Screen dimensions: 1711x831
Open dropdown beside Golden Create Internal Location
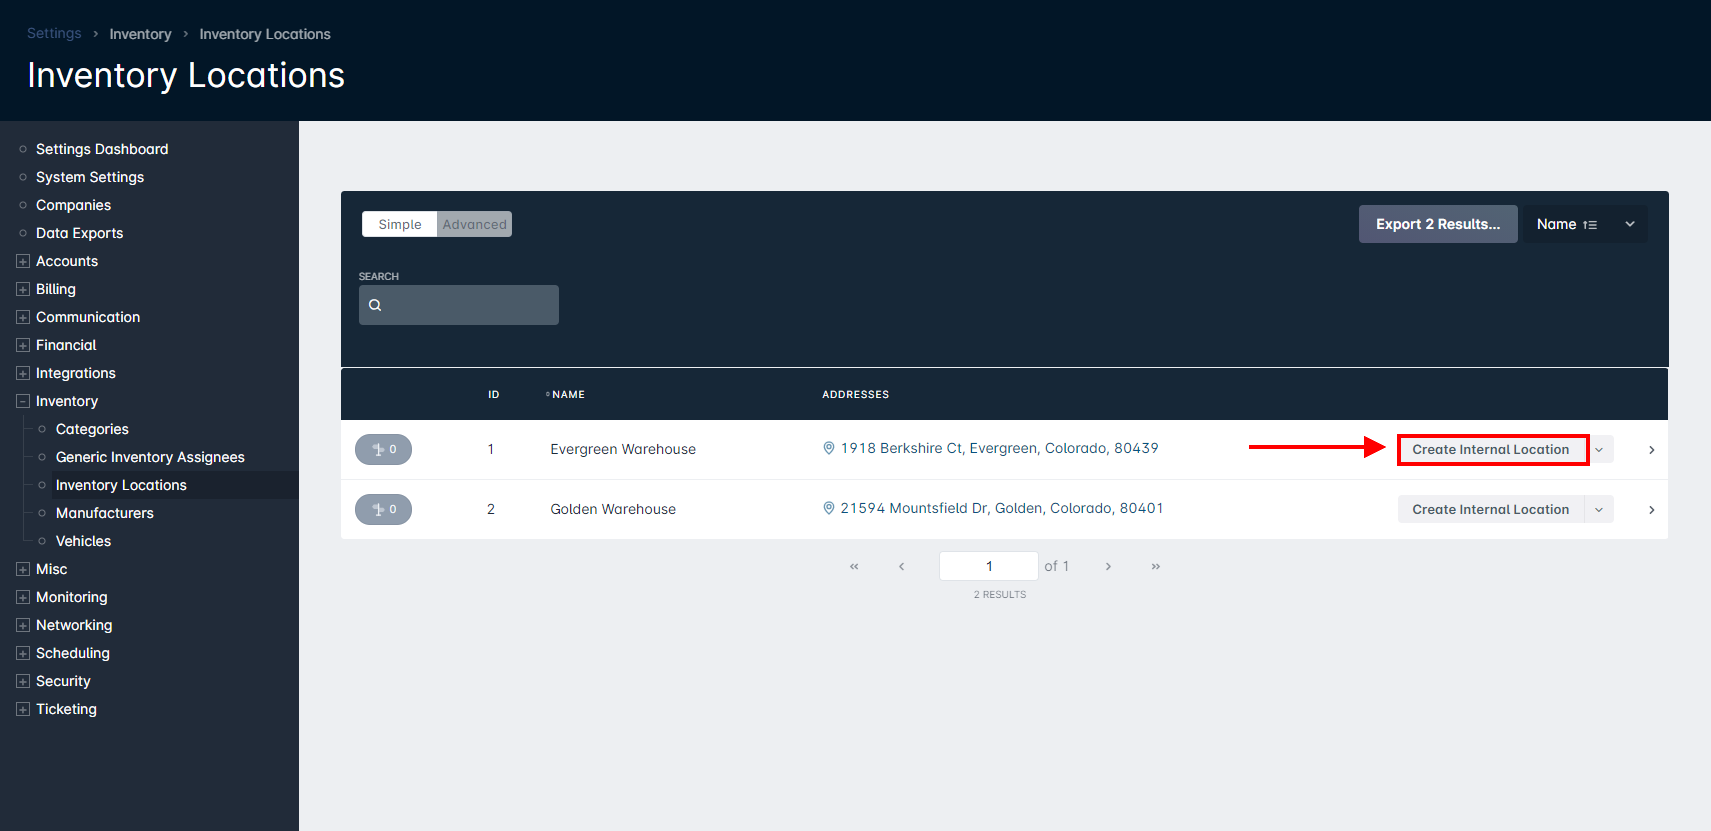[x=1599, y=510]
